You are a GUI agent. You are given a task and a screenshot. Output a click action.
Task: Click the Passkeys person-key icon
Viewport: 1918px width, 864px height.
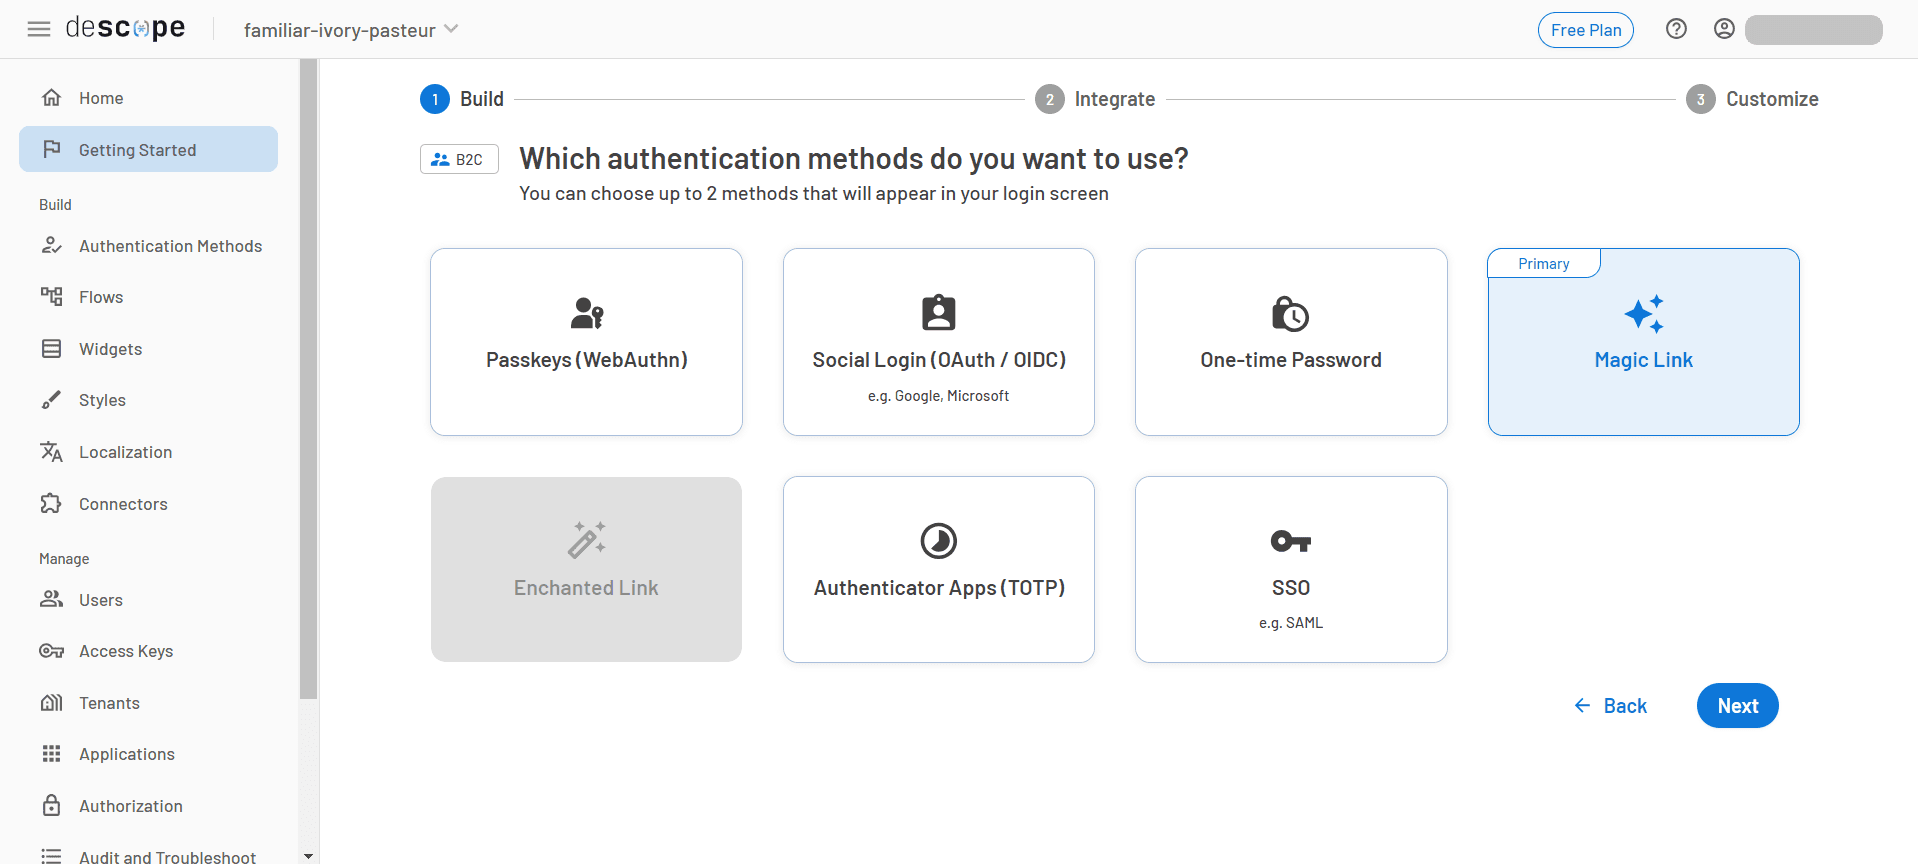(x=587, y=314)
